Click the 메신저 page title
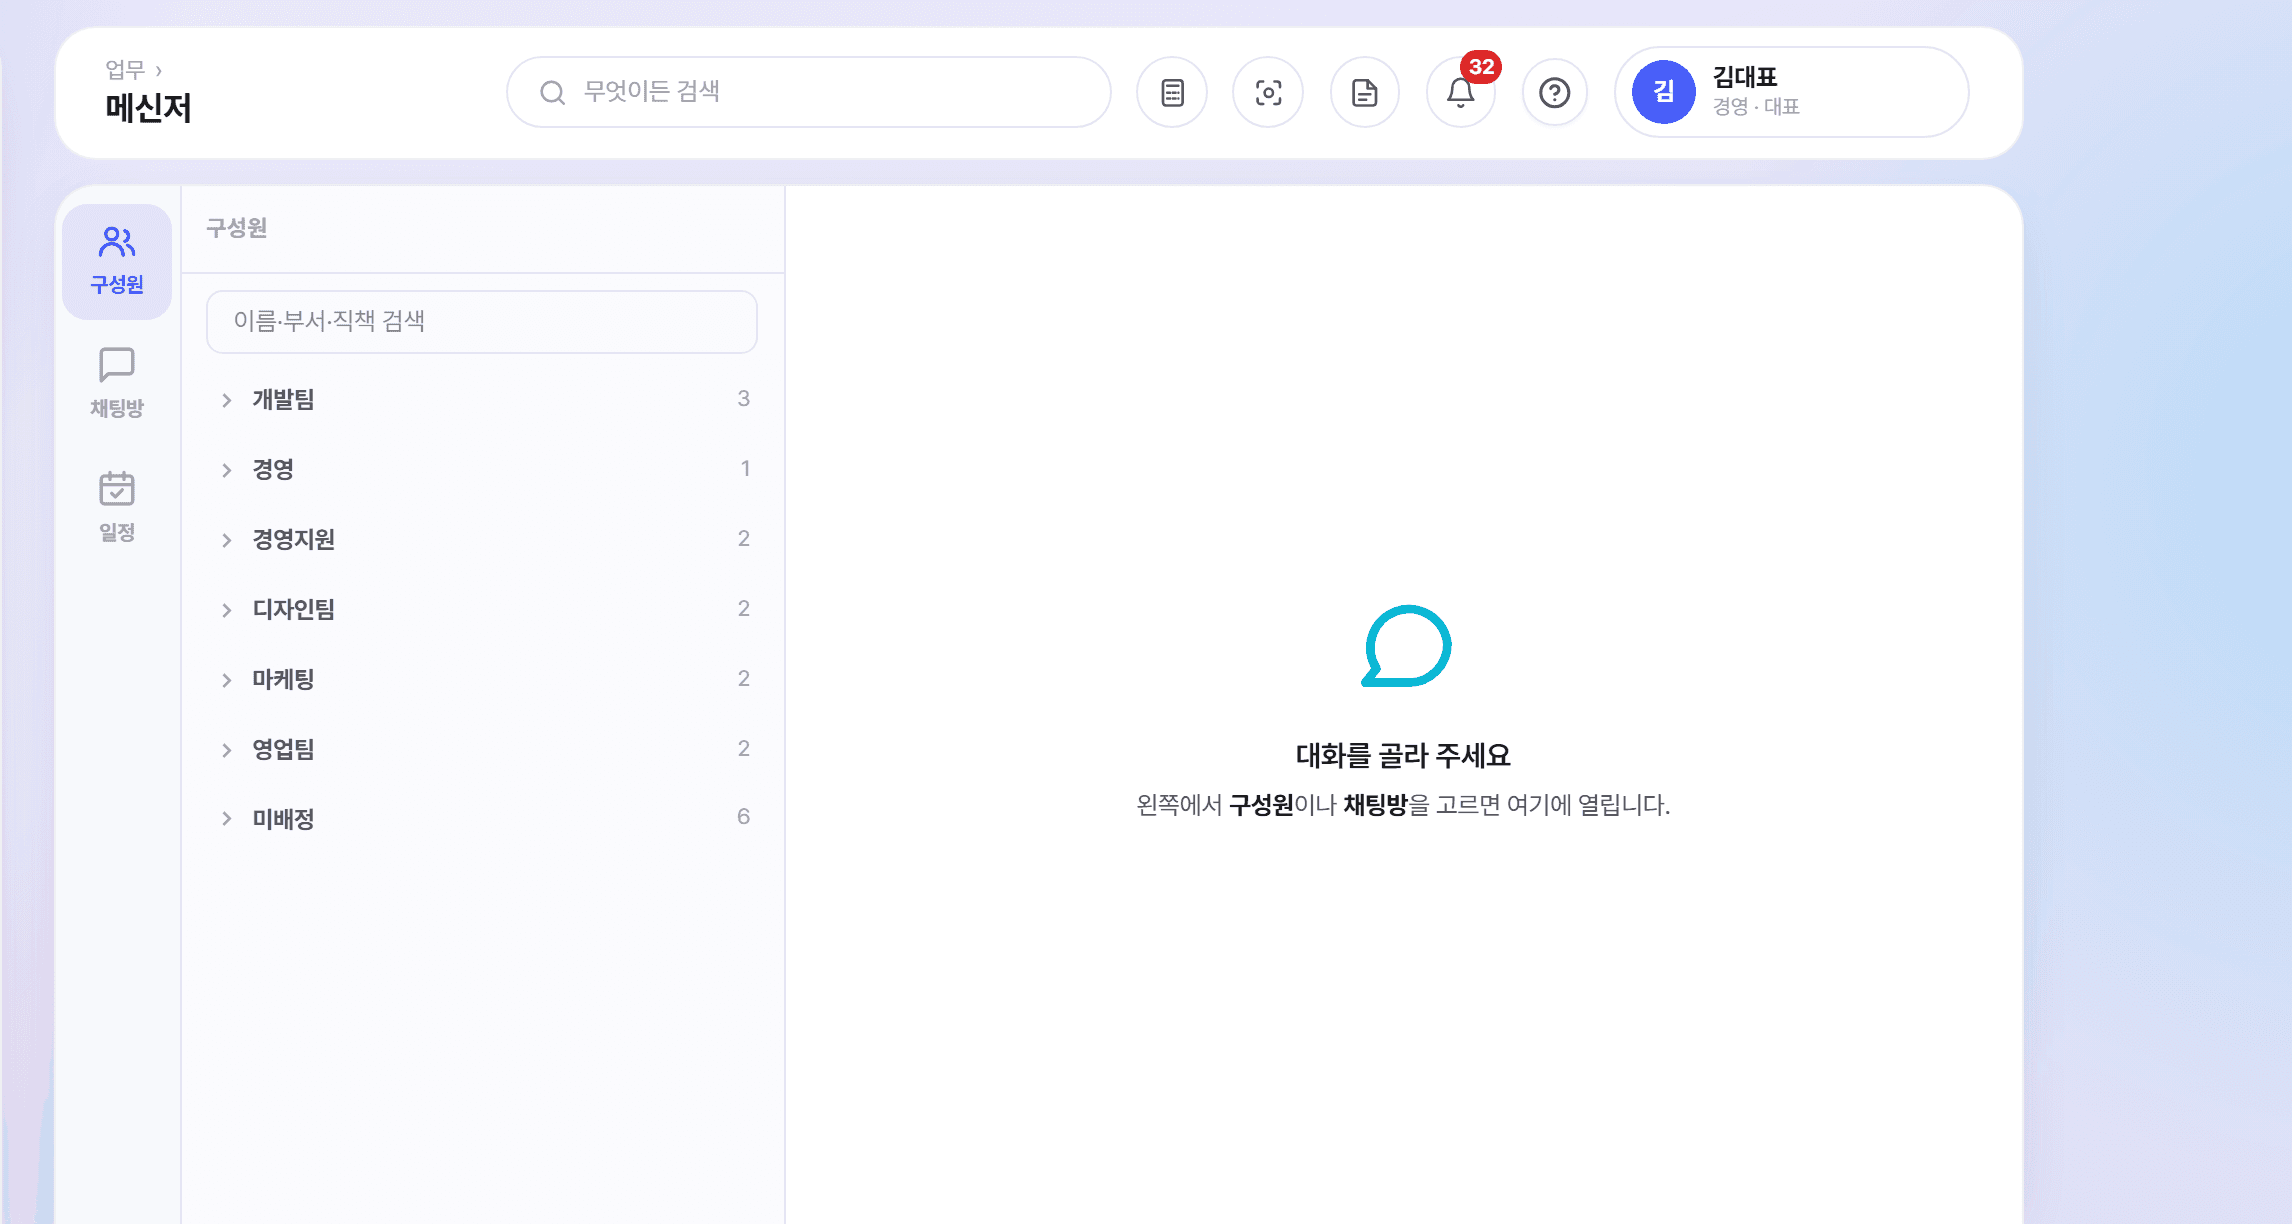Screen dimensions: 2292x1224 click(148, 108)
